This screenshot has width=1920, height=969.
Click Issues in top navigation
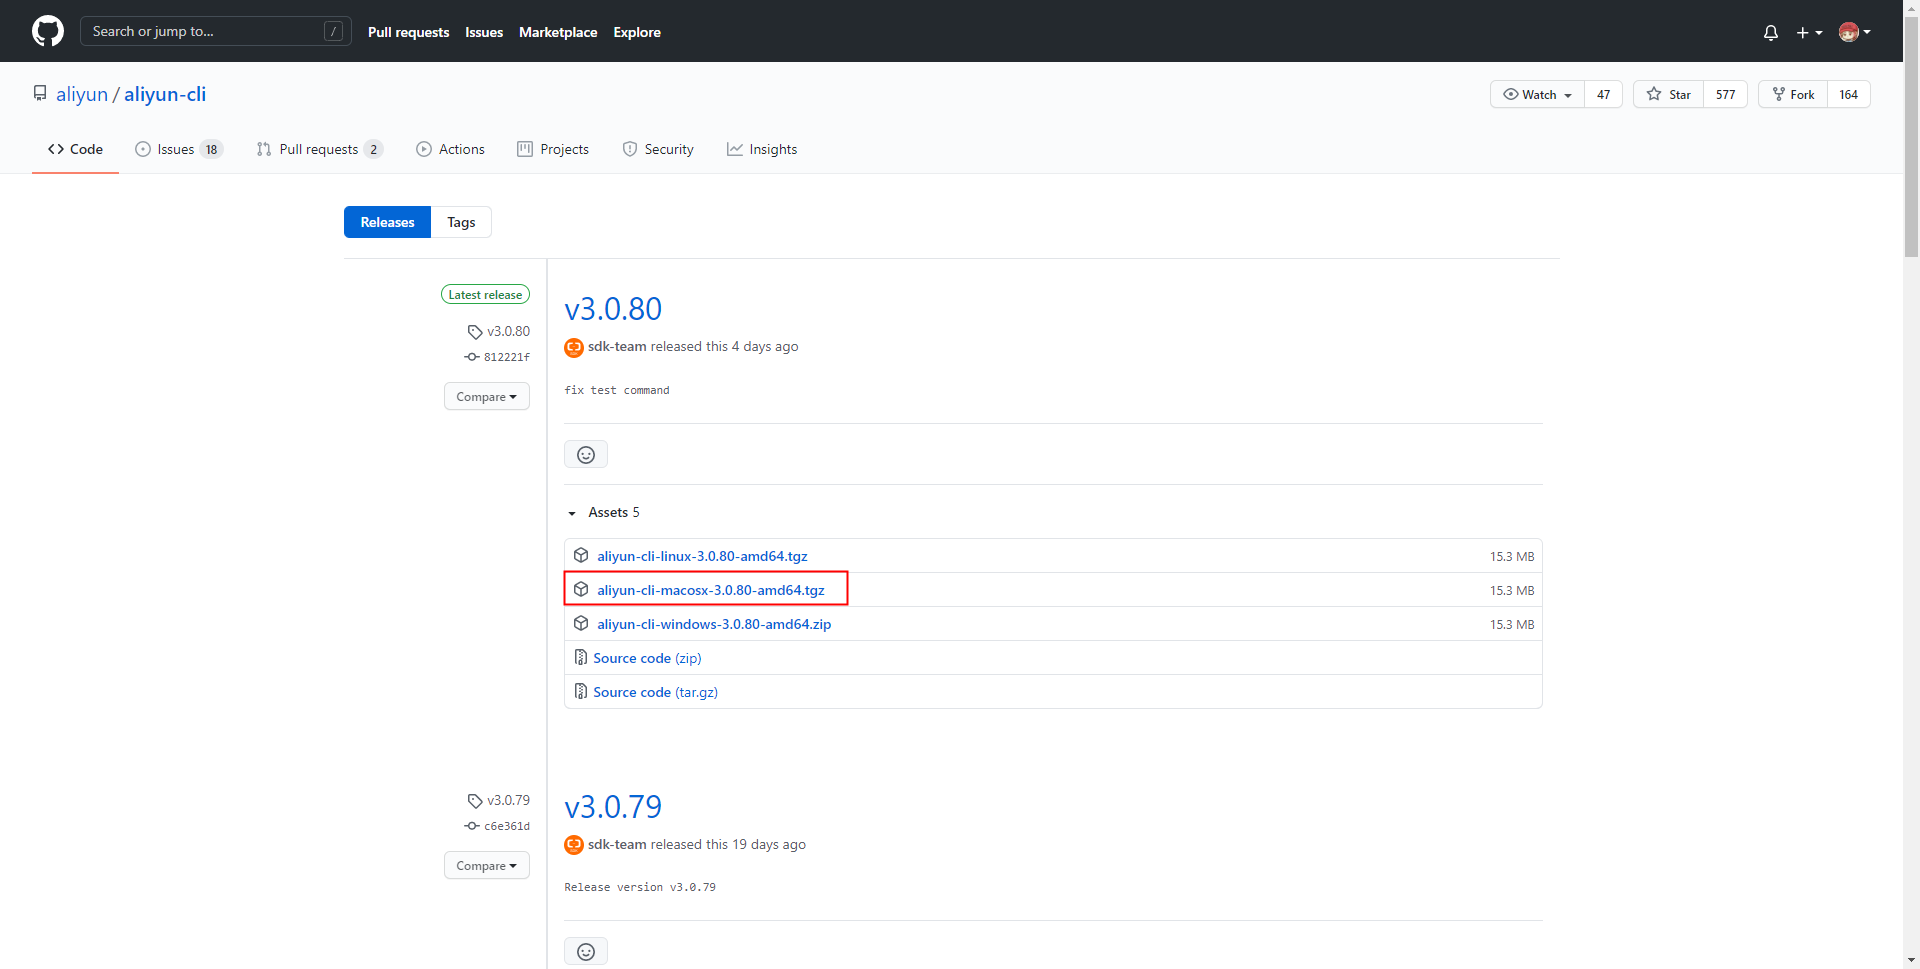(484, 32)
